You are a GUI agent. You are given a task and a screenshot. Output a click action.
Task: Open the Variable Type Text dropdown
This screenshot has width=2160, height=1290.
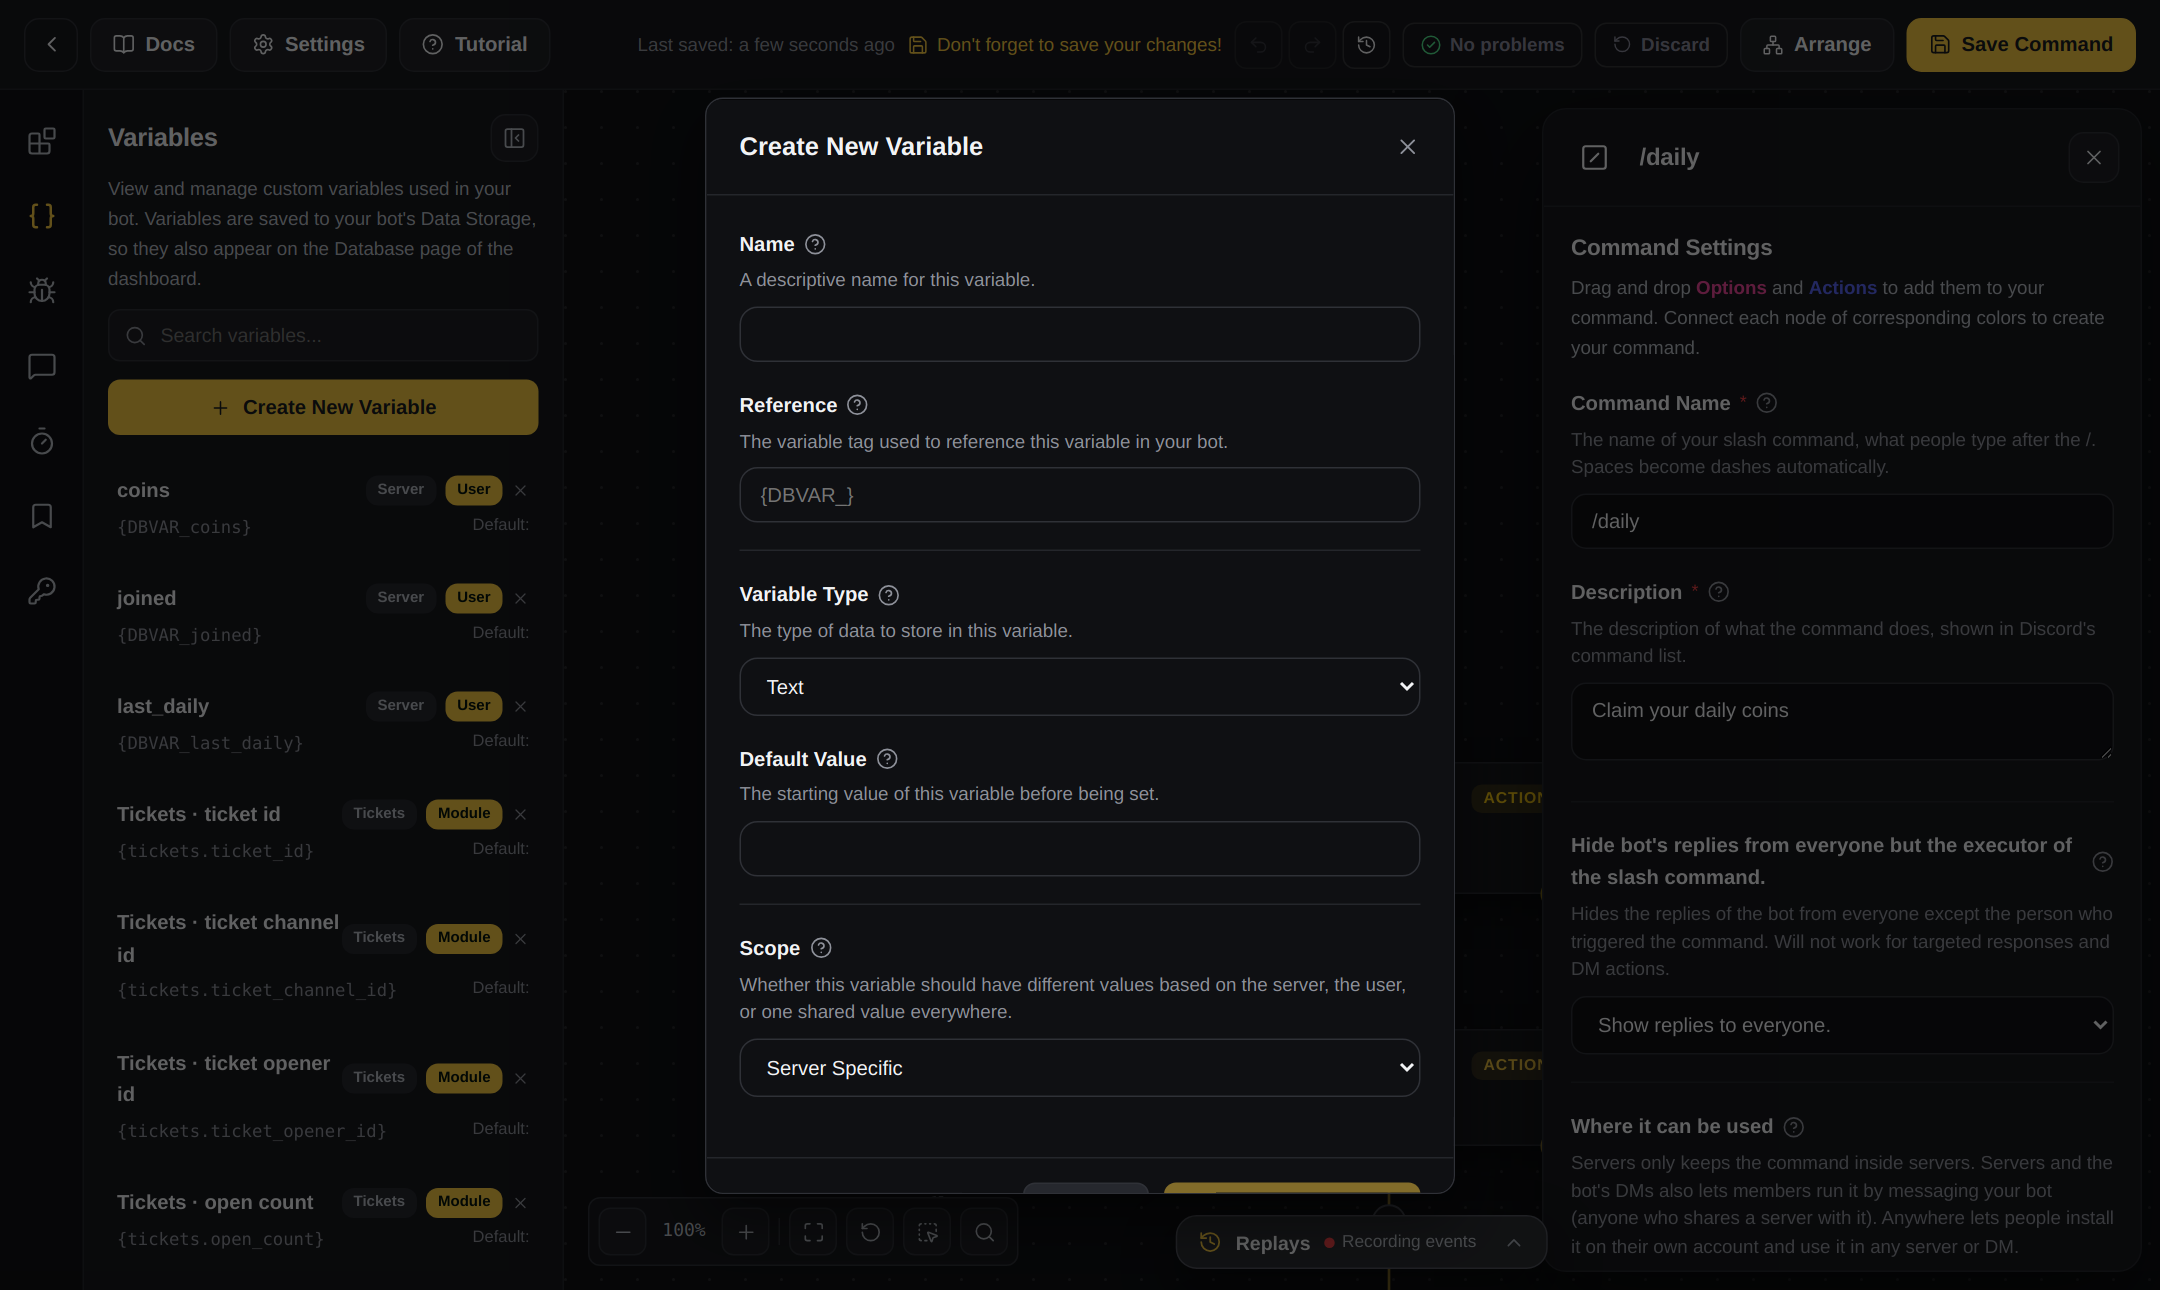click(x=1079, y=687)
